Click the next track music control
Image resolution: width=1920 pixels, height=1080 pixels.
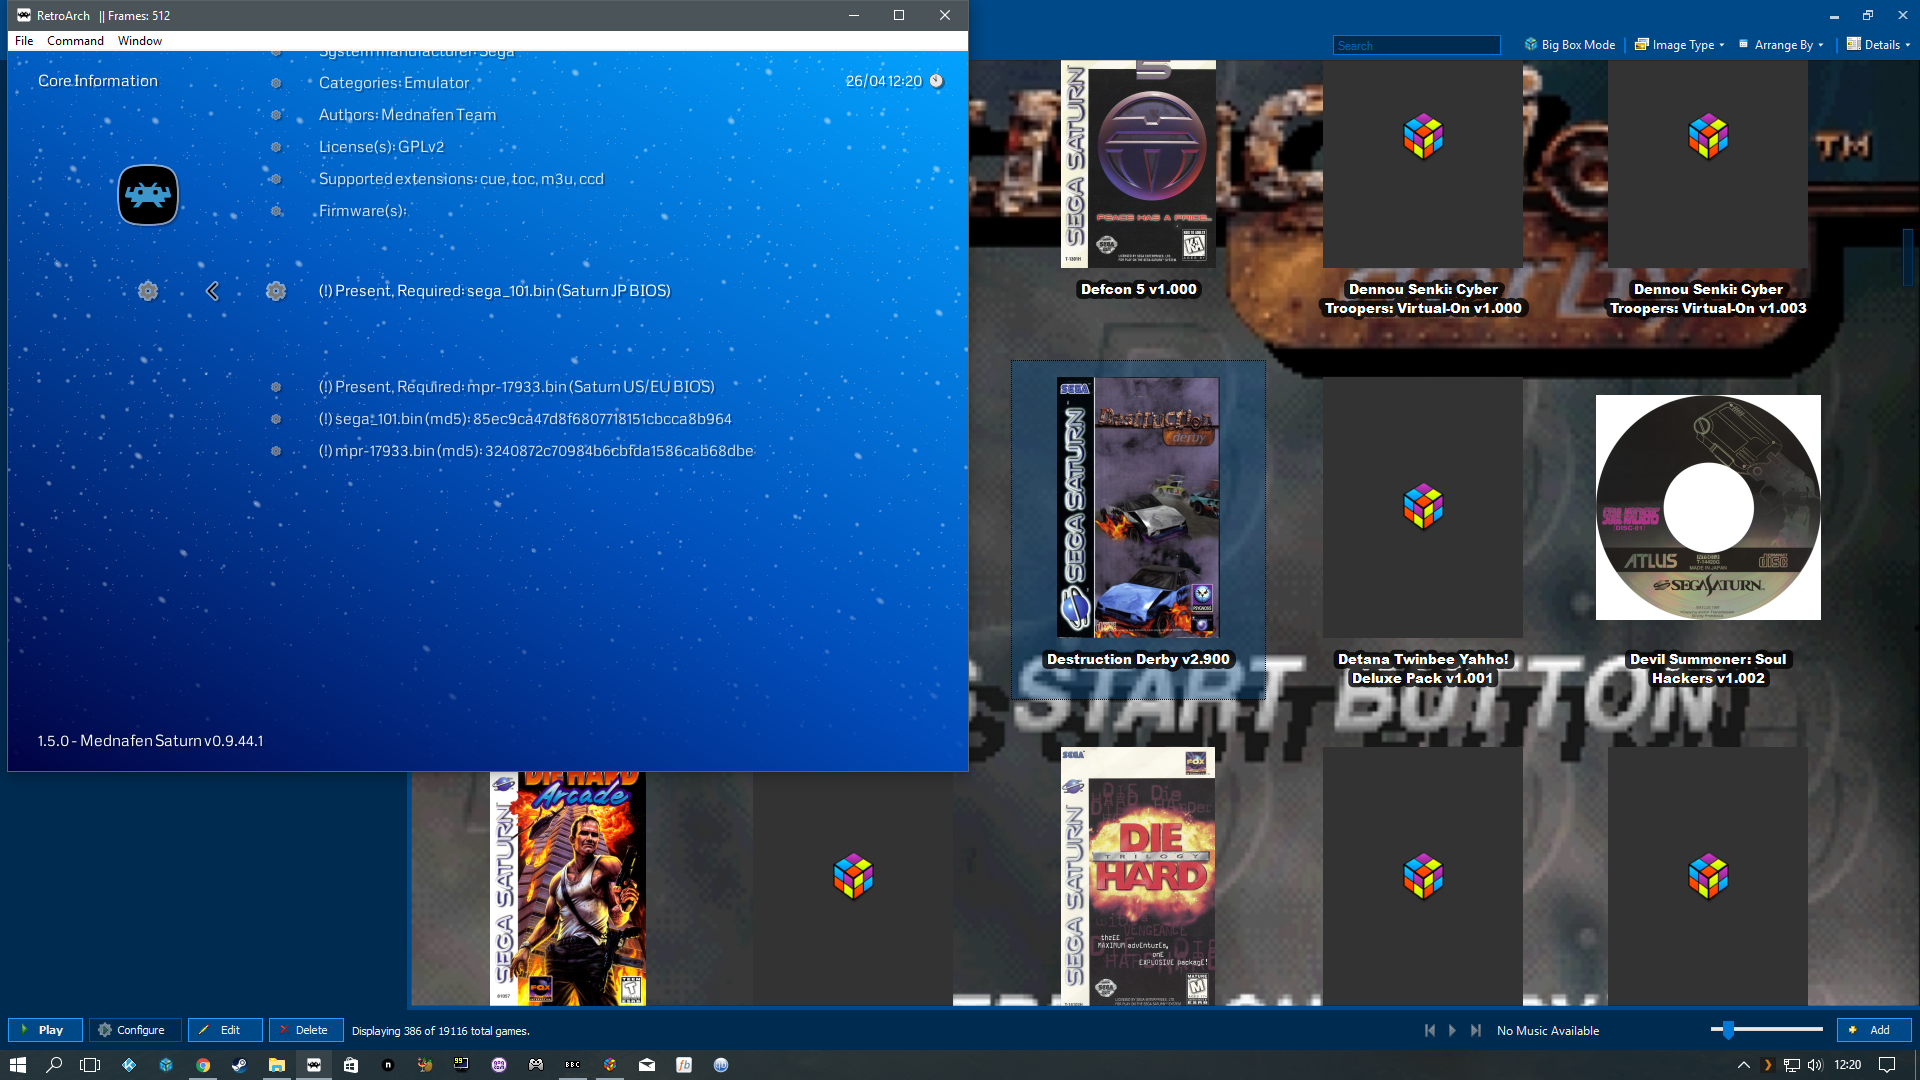pos(1476,1030)
